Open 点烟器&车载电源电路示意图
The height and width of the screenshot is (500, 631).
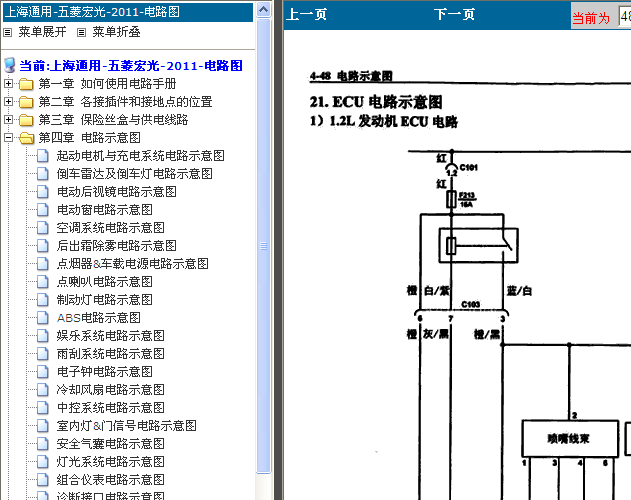pos(132,264)
